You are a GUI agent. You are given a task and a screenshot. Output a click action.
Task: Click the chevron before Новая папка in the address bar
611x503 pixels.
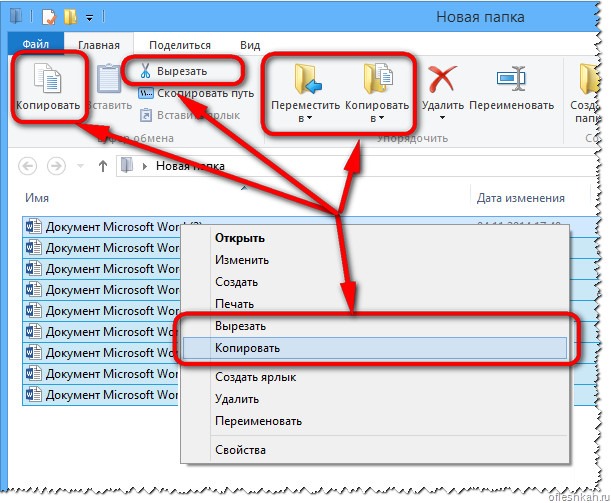(x=145, y=166)
